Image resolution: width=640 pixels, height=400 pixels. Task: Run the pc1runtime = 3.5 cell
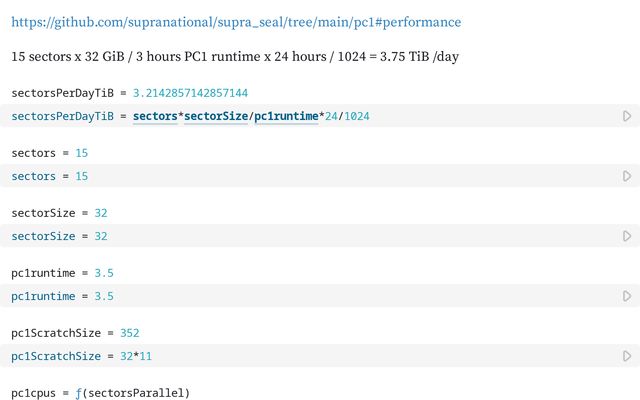[627, 296]
